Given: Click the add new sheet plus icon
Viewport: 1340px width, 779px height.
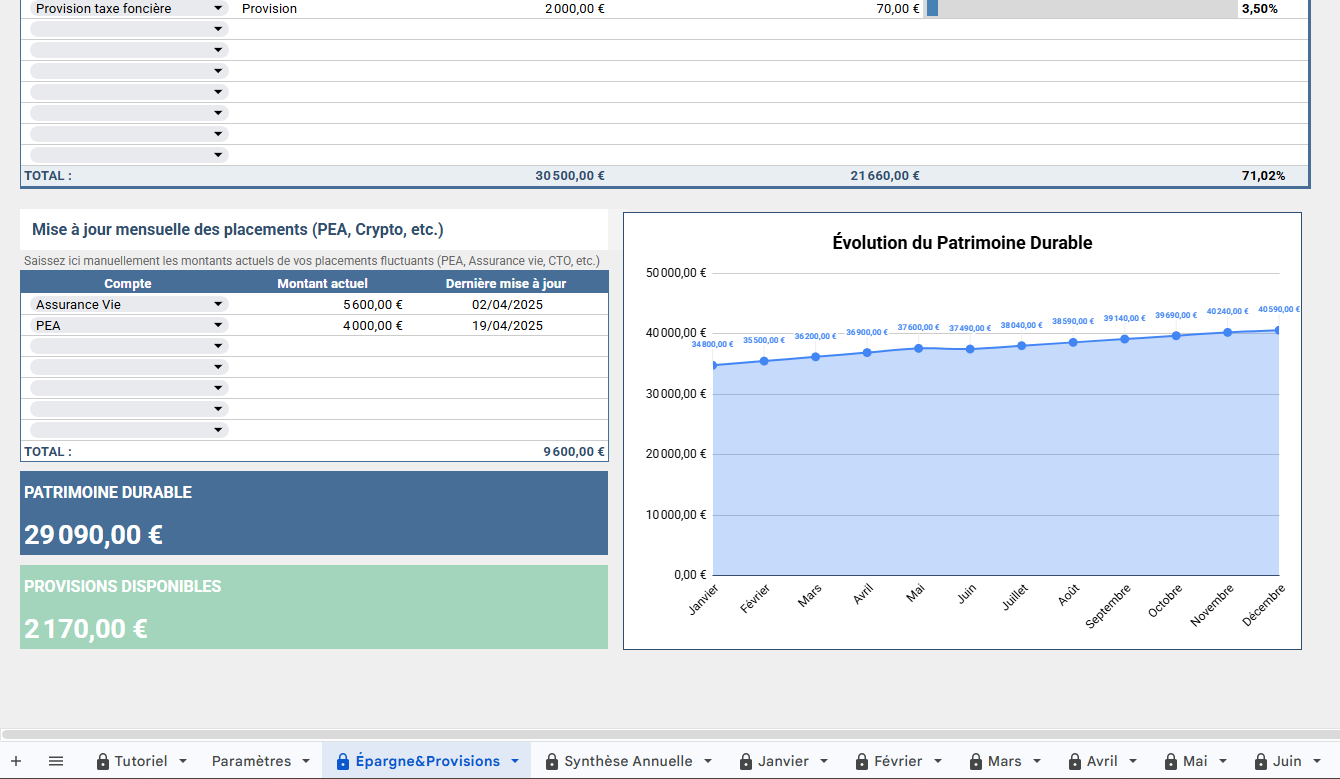Looking at the screenshot, I should 16,761.
